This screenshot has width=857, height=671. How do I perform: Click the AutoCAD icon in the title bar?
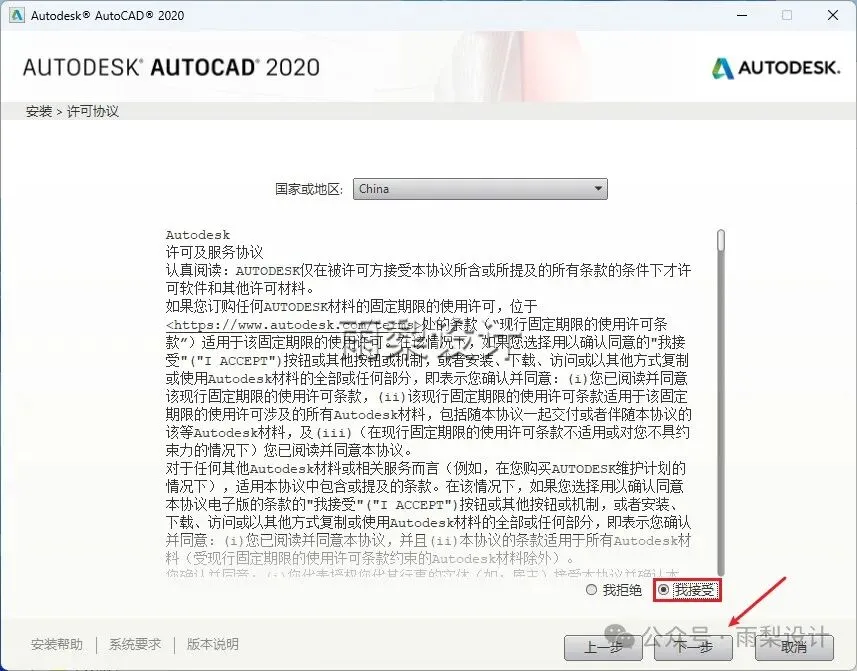pos(17,15)
